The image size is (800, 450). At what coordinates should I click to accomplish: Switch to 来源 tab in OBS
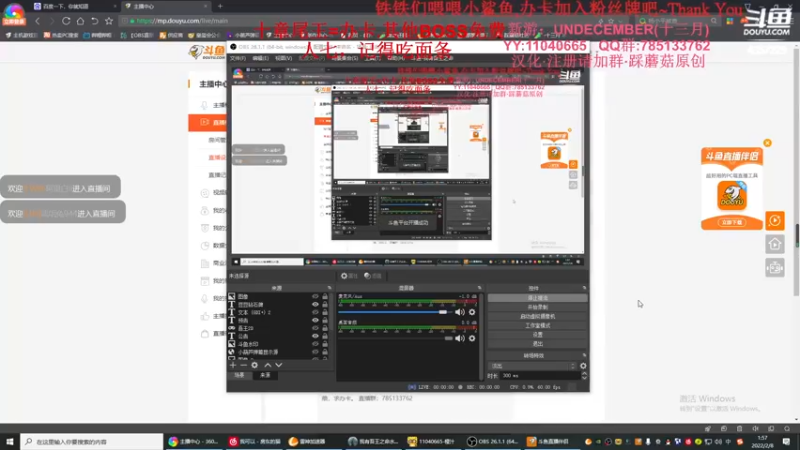point(265,375)
